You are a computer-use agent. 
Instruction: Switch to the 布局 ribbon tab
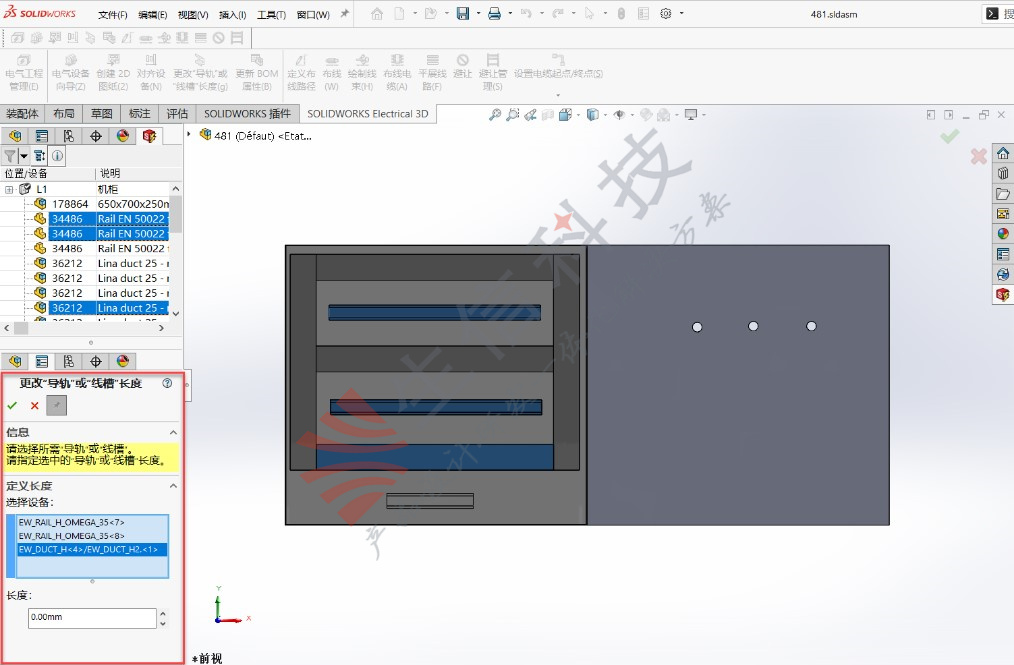pyautogui.click(x=63, y=114)
